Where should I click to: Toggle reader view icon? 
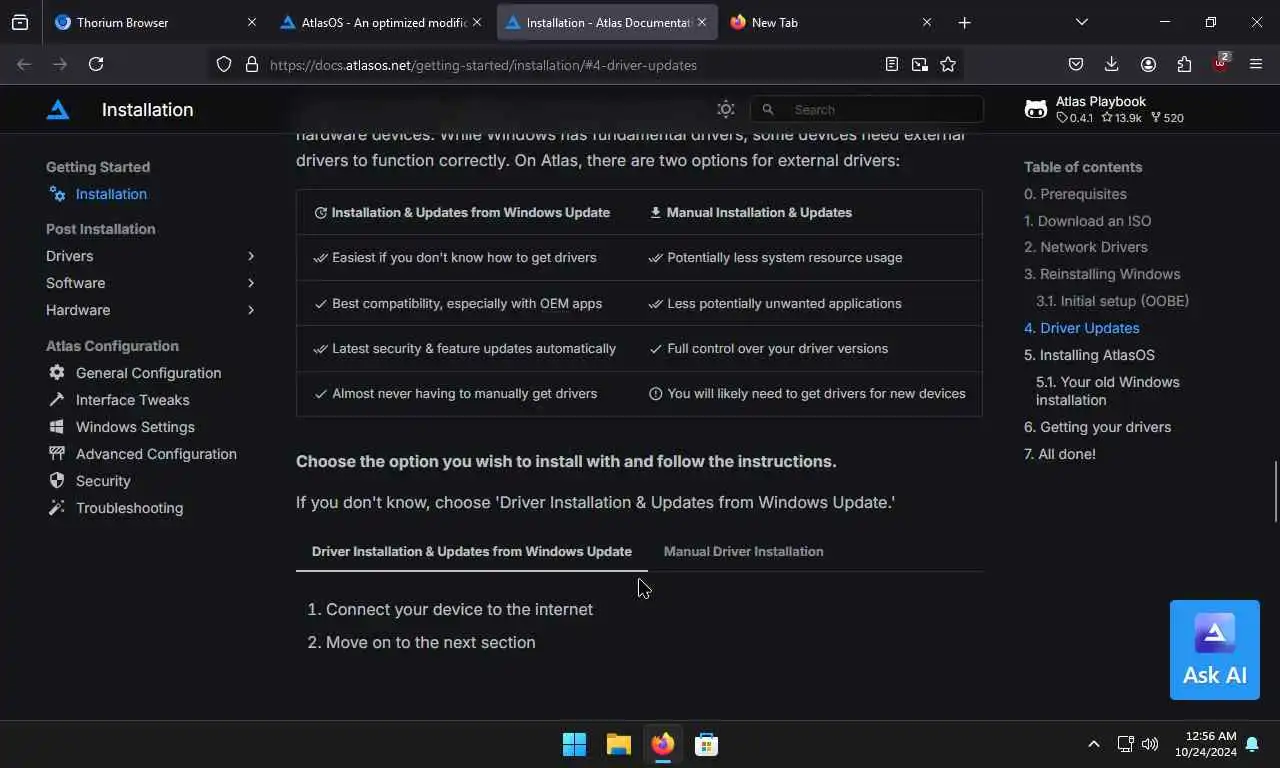click(892, 64)
